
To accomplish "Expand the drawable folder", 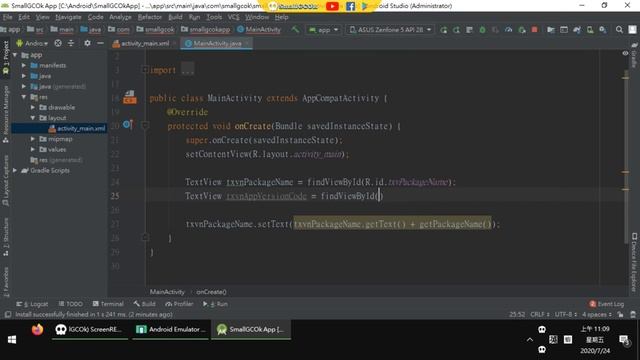I will click(x=33, y=107).
